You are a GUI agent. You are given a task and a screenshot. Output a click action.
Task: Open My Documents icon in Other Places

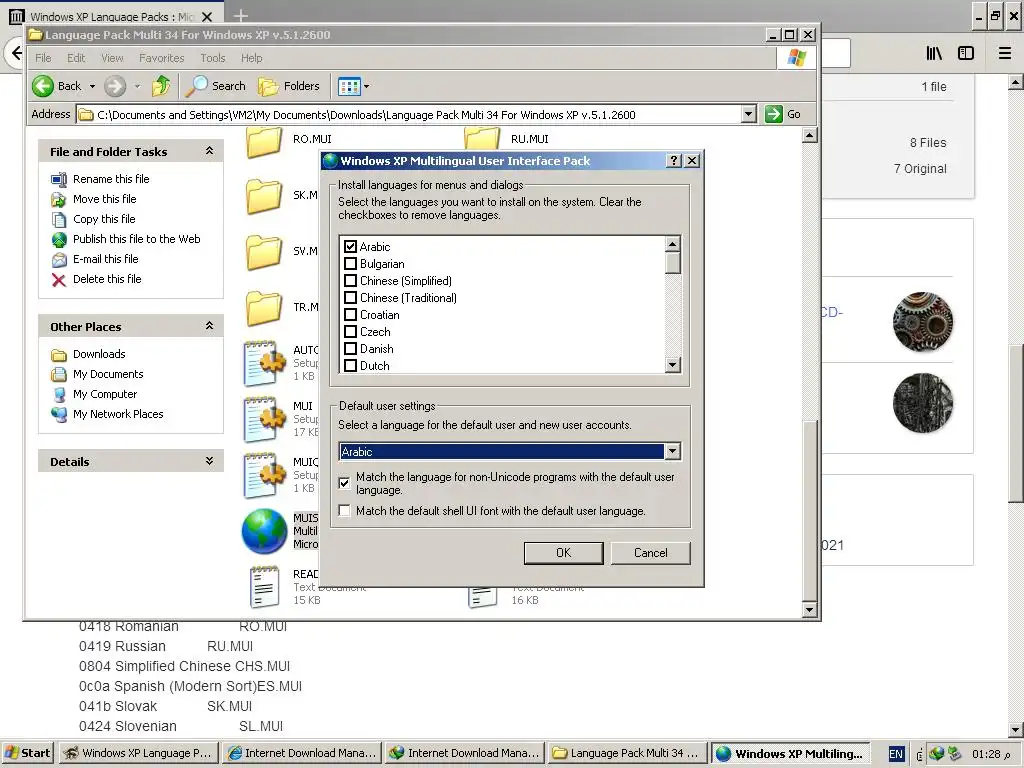59,374
